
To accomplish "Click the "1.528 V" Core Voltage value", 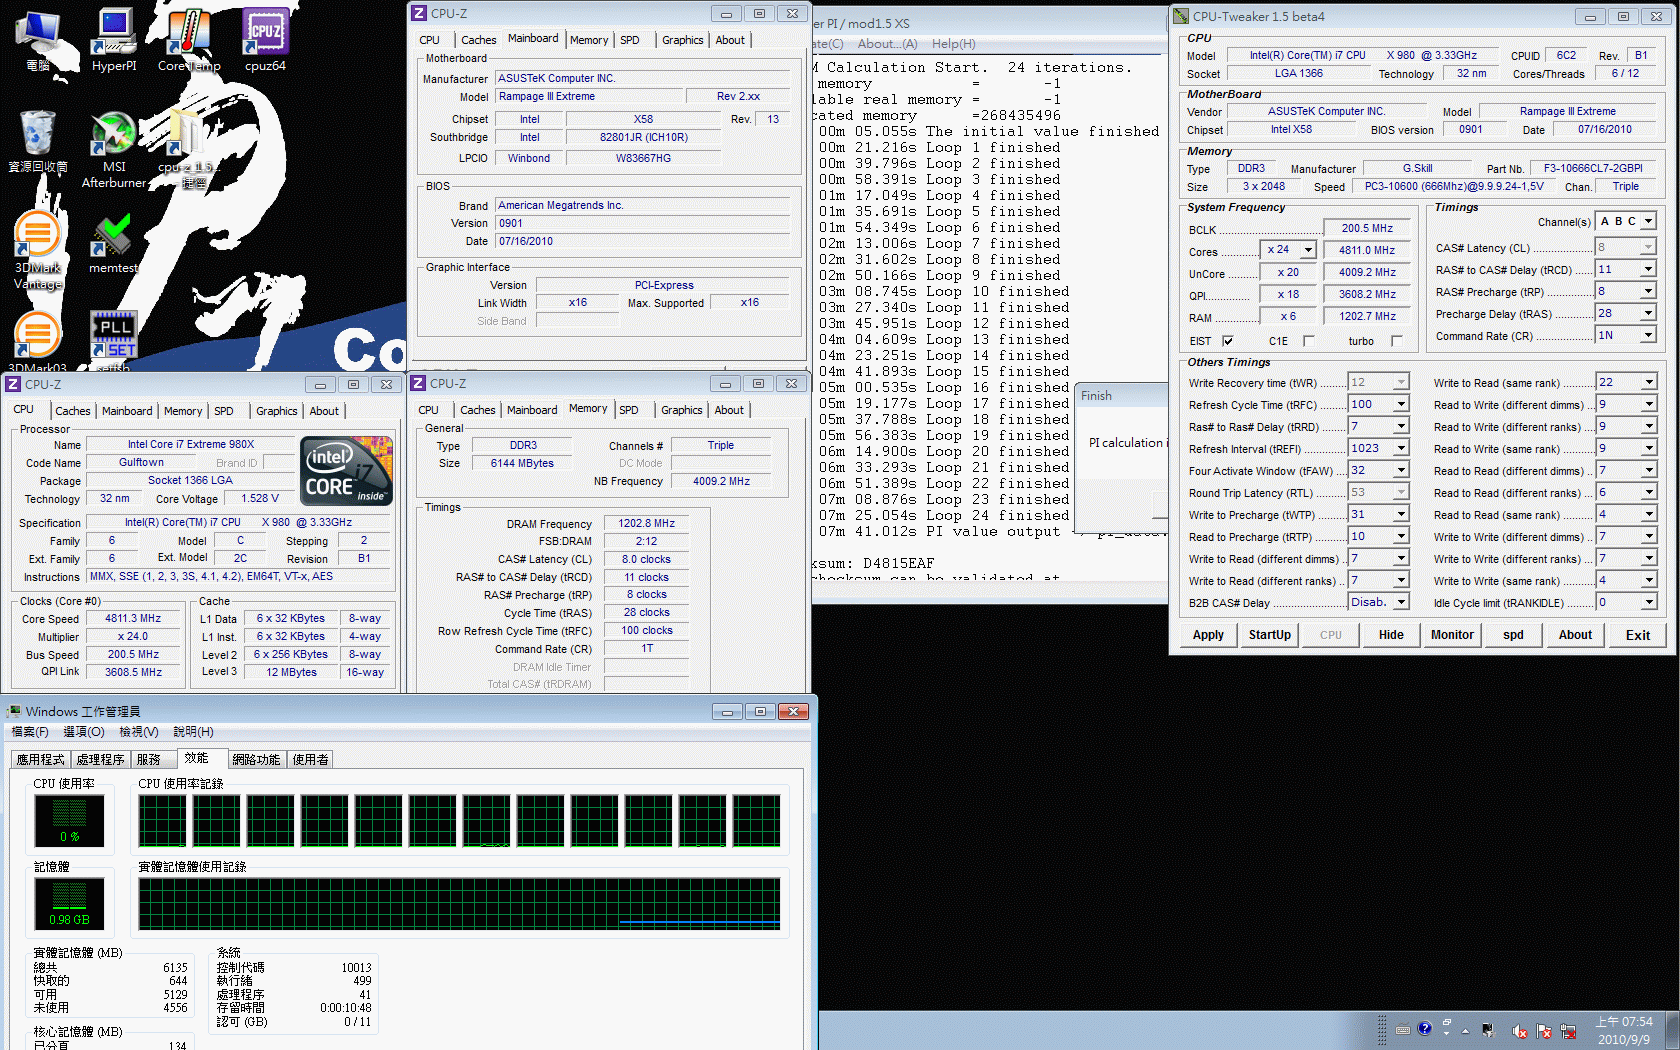I will click(x=260, y=498).
